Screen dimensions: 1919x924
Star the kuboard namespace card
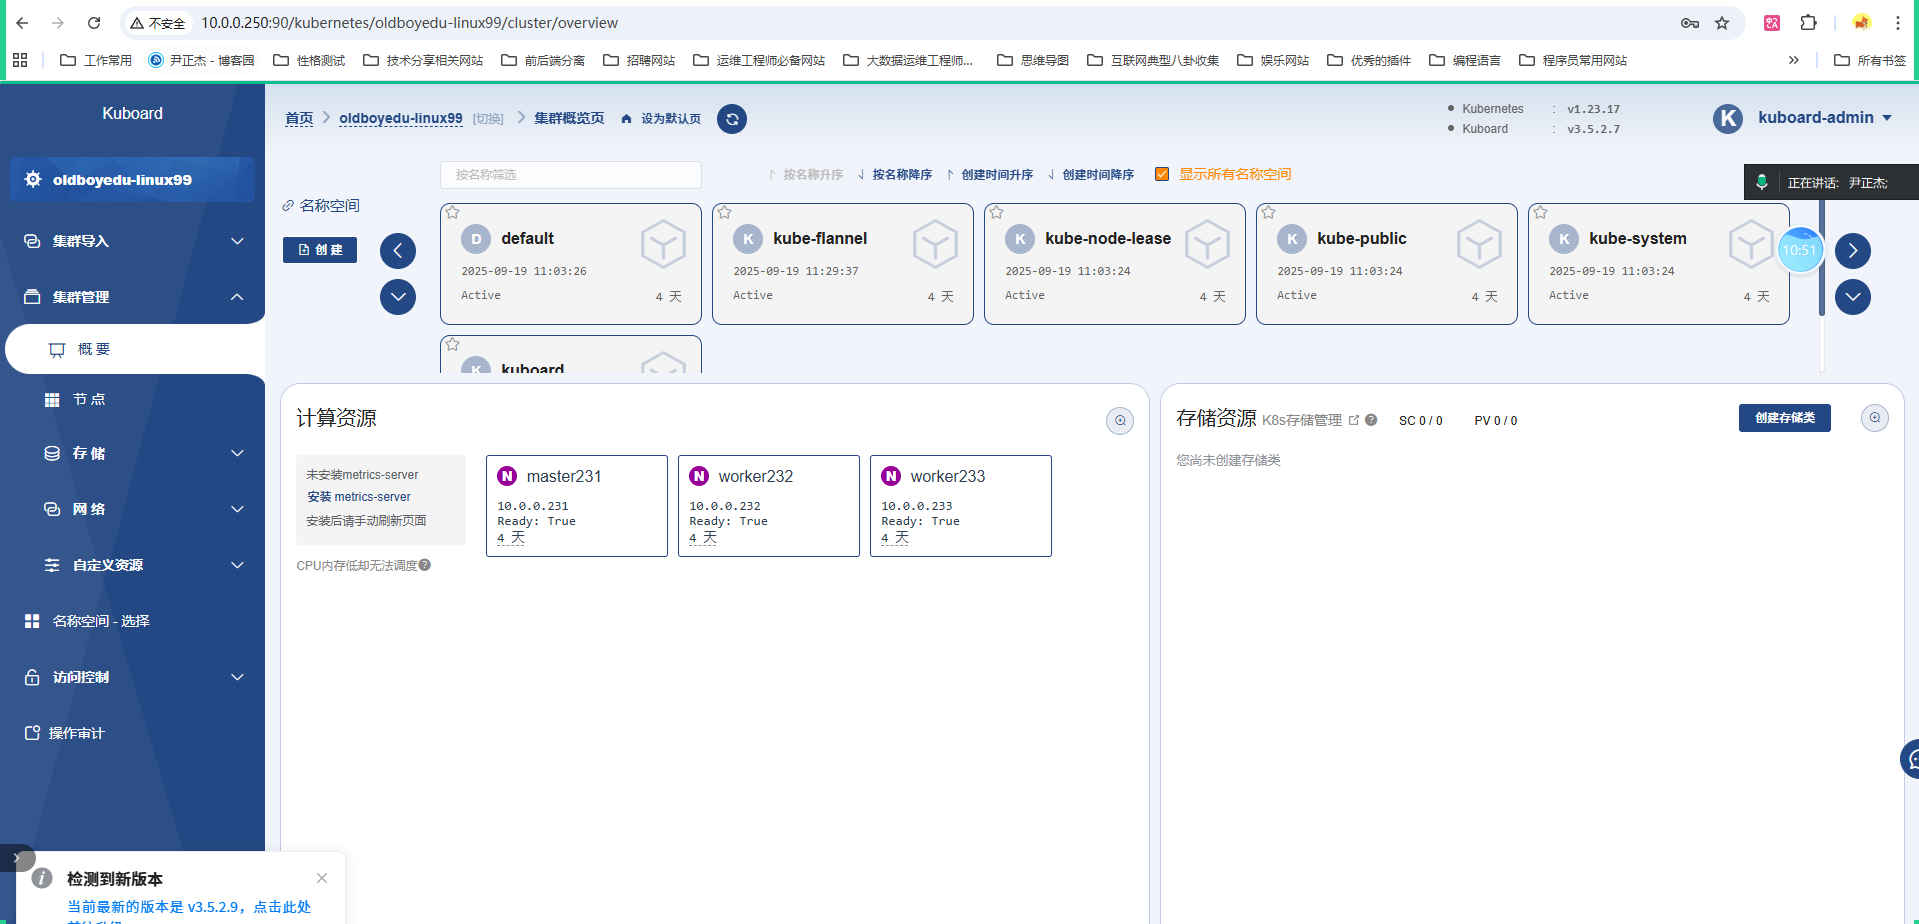pyautogui.click(x=453, y=344)
